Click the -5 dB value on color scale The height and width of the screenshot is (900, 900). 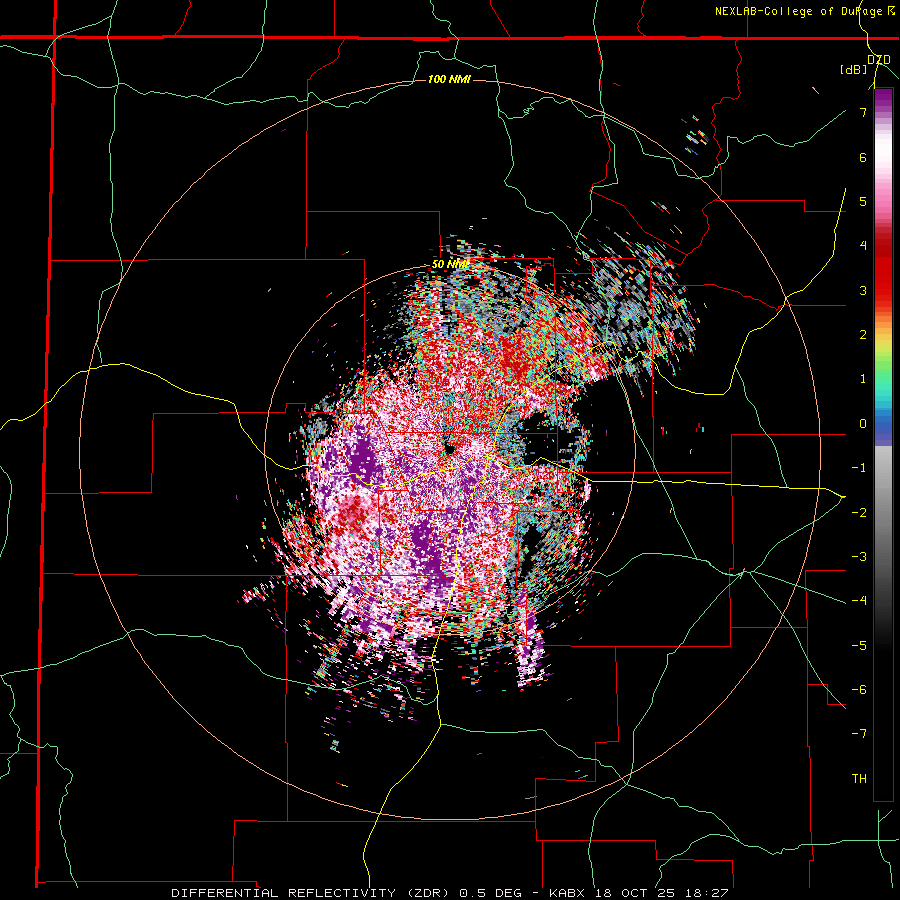pos(859,645)
